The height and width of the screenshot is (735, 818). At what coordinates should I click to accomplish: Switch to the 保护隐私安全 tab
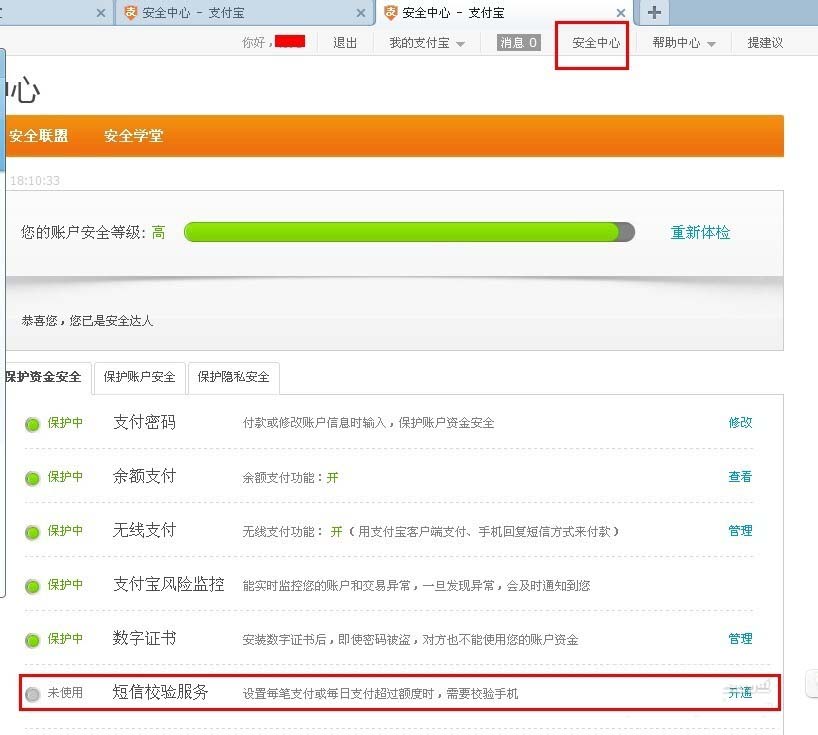(x=233, y=377)
